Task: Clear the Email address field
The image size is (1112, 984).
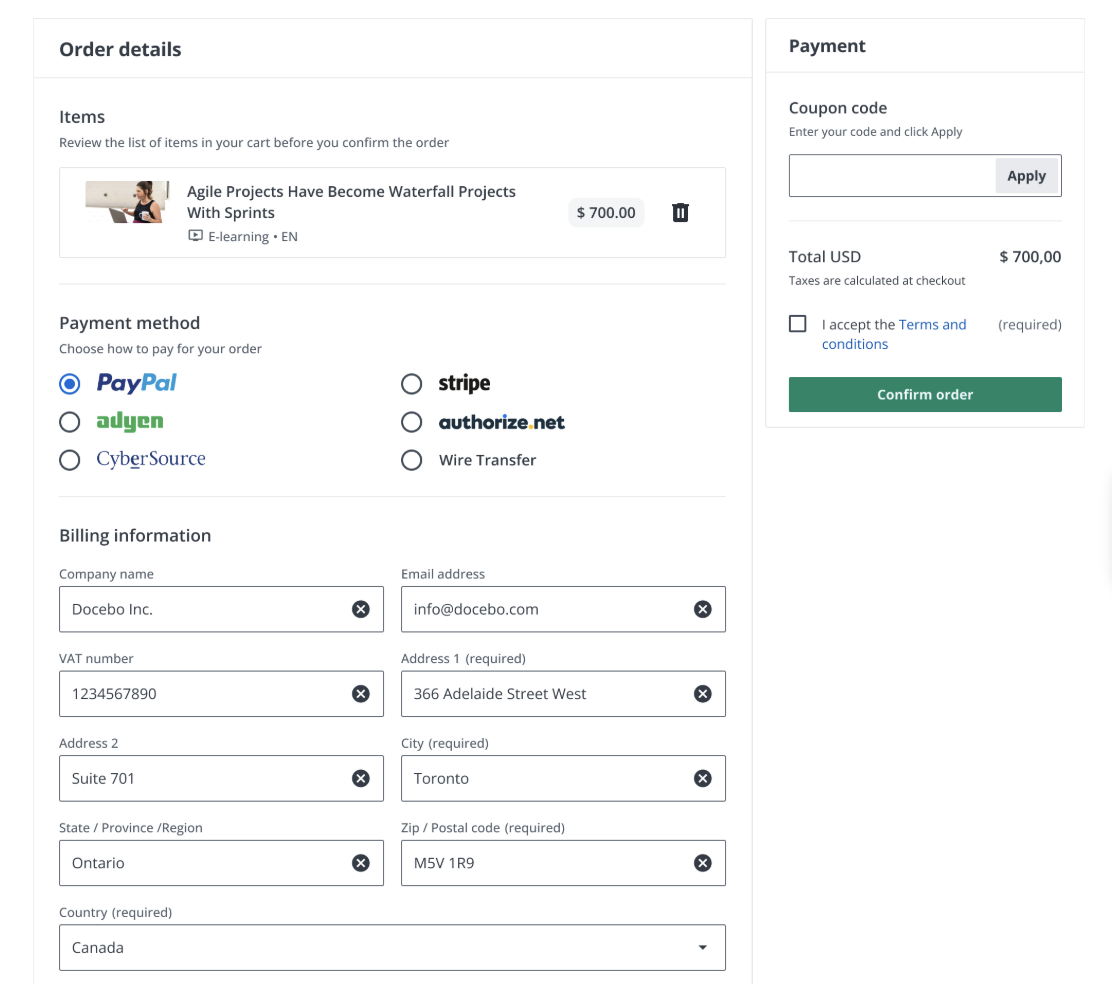Action: coord(703,609)
